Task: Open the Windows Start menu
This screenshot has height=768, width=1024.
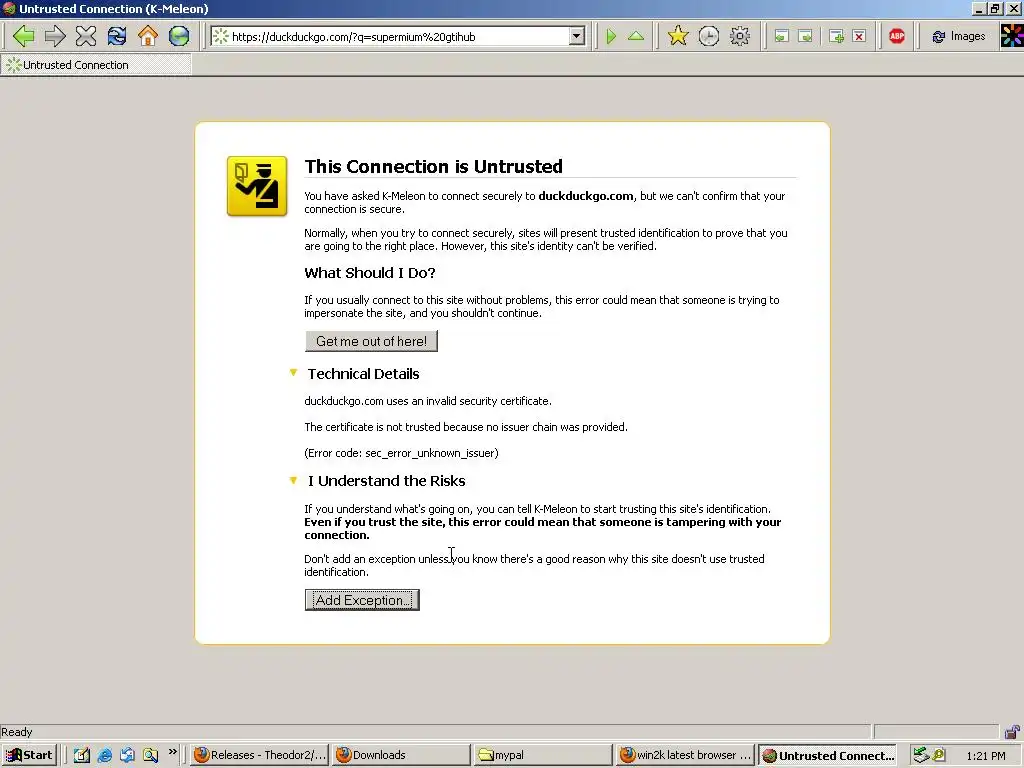Action: click(x=29, y=755)
